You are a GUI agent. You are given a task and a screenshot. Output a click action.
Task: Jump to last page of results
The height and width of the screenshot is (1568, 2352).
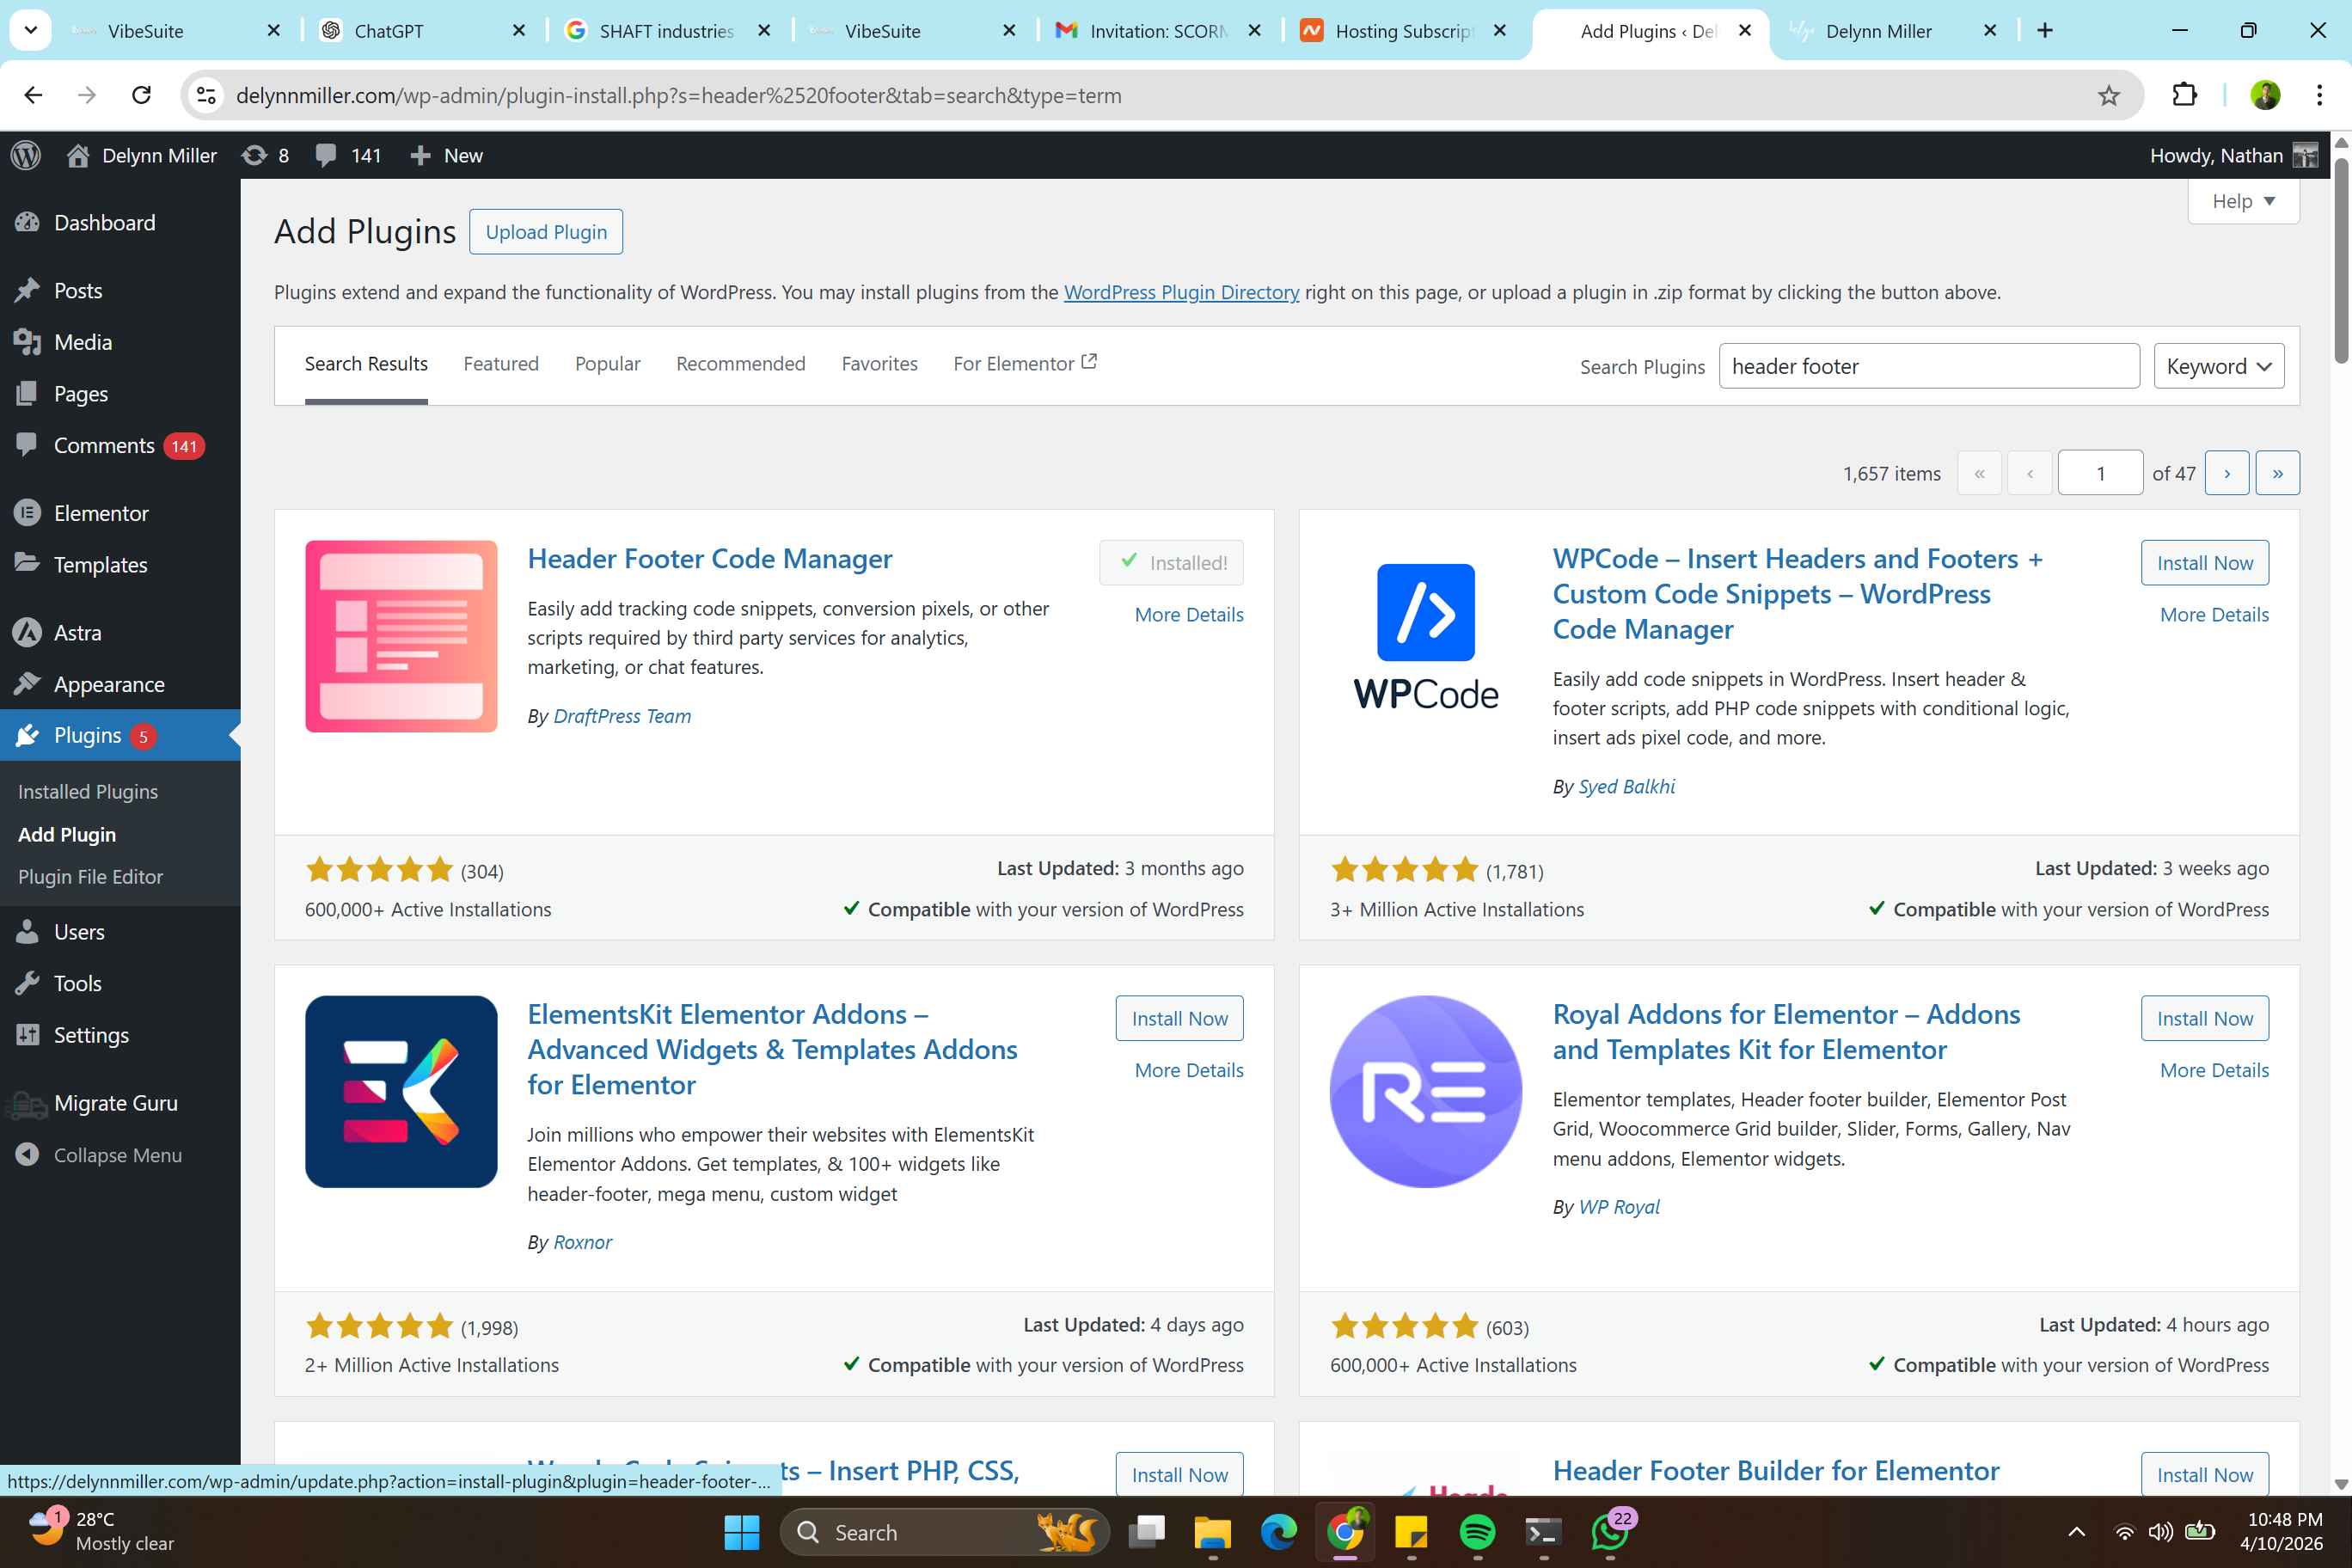(x=2277, y=473)
